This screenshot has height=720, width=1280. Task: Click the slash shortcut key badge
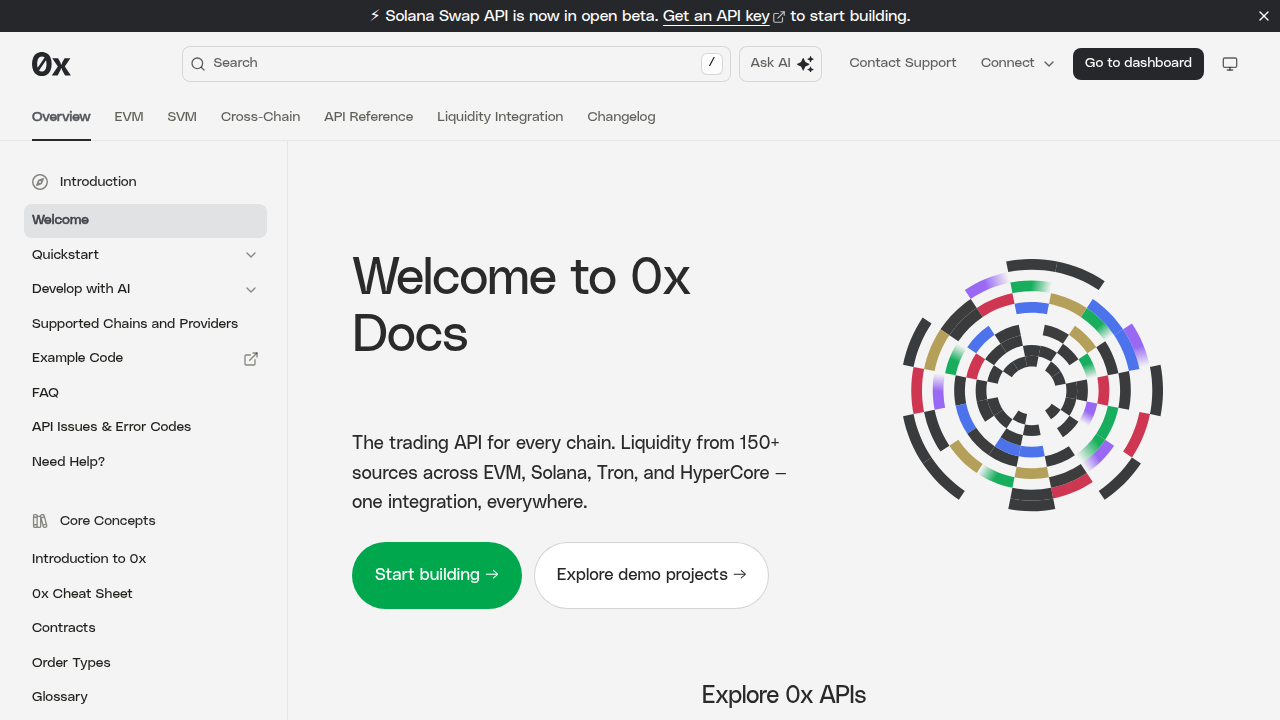point(711,63)
